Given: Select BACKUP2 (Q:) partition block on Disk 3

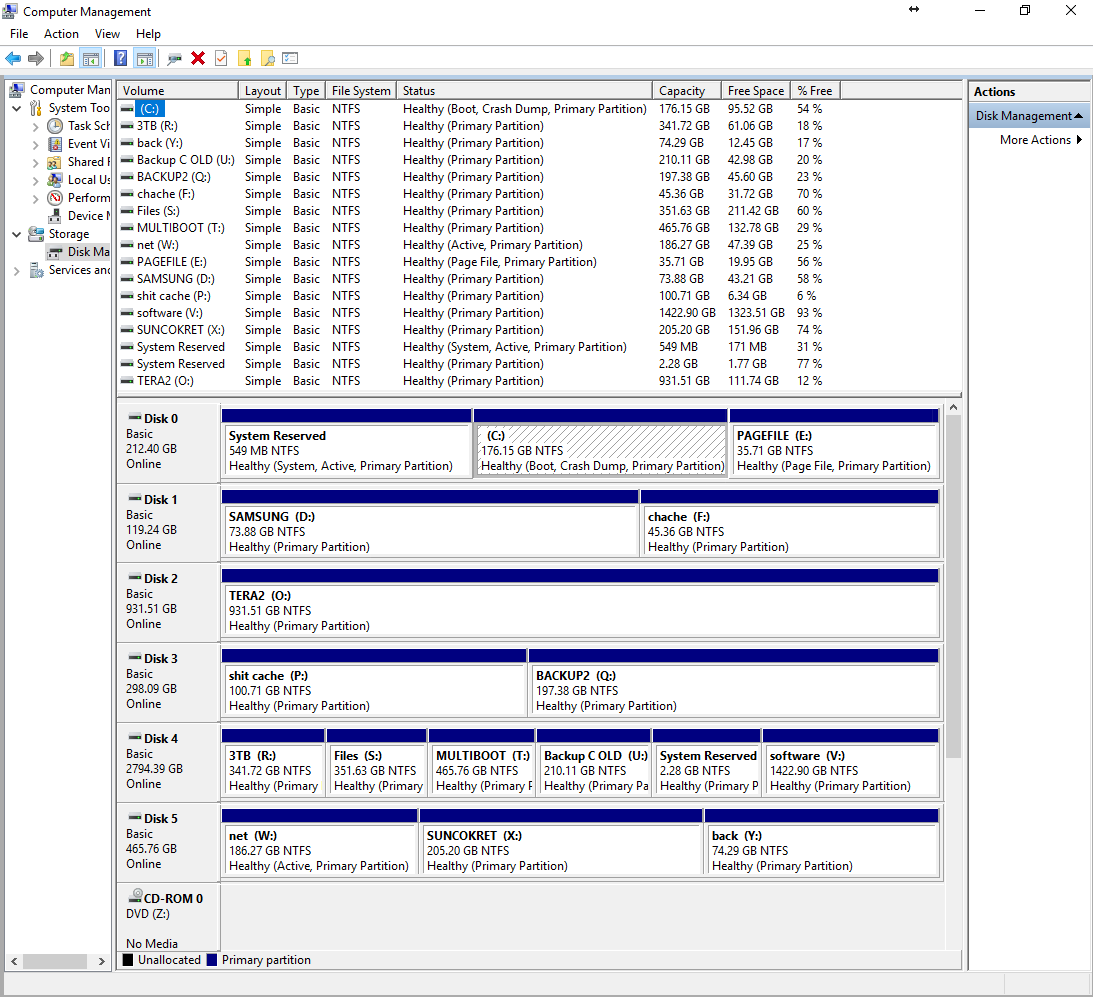Looking at the screenshot, I should point(733,683).
